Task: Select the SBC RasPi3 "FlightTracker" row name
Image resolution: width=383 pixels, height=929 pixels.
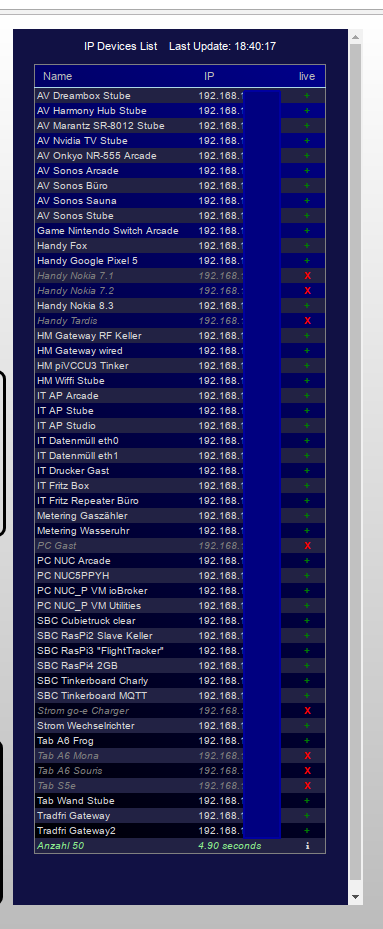Action: [x=100, y=651]
